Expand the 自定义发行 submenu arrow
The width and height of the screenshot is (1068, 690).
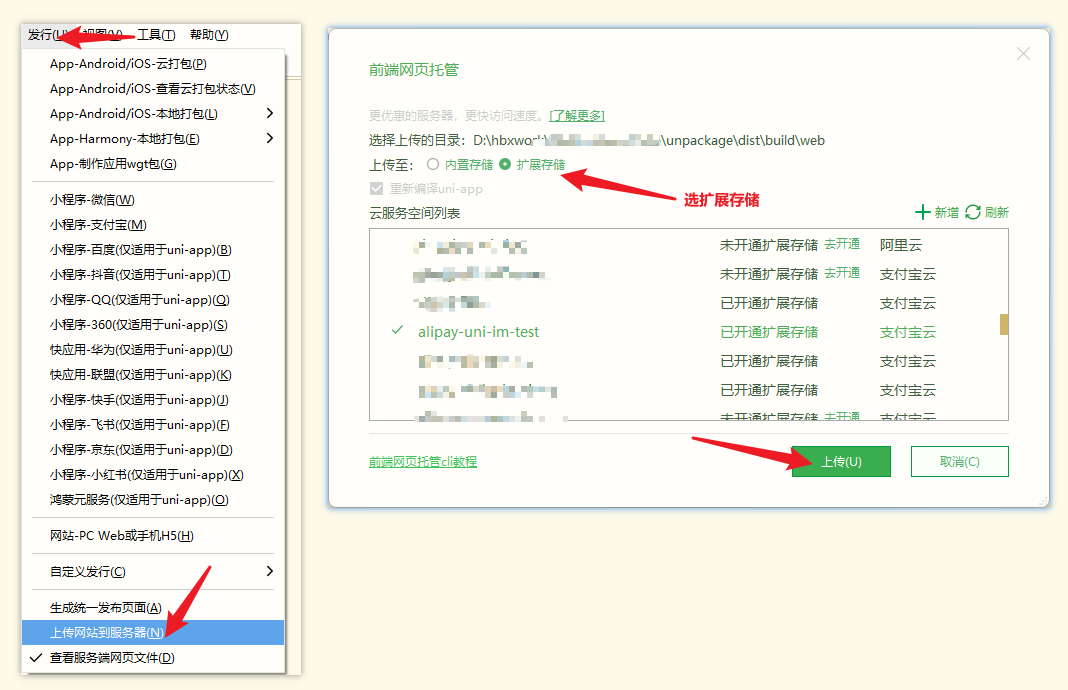(x=269, y=571)
